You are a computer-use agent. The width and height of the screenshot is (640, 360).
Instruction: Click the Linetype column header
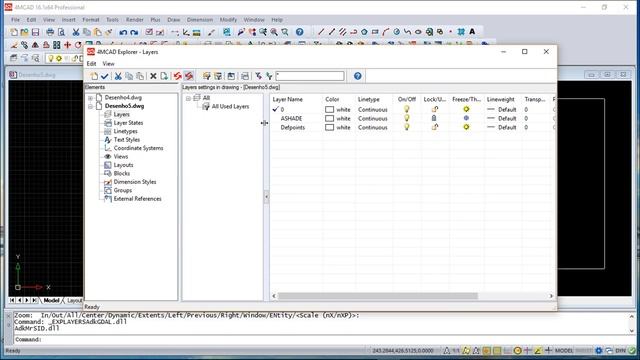click(x=369, y=99)
